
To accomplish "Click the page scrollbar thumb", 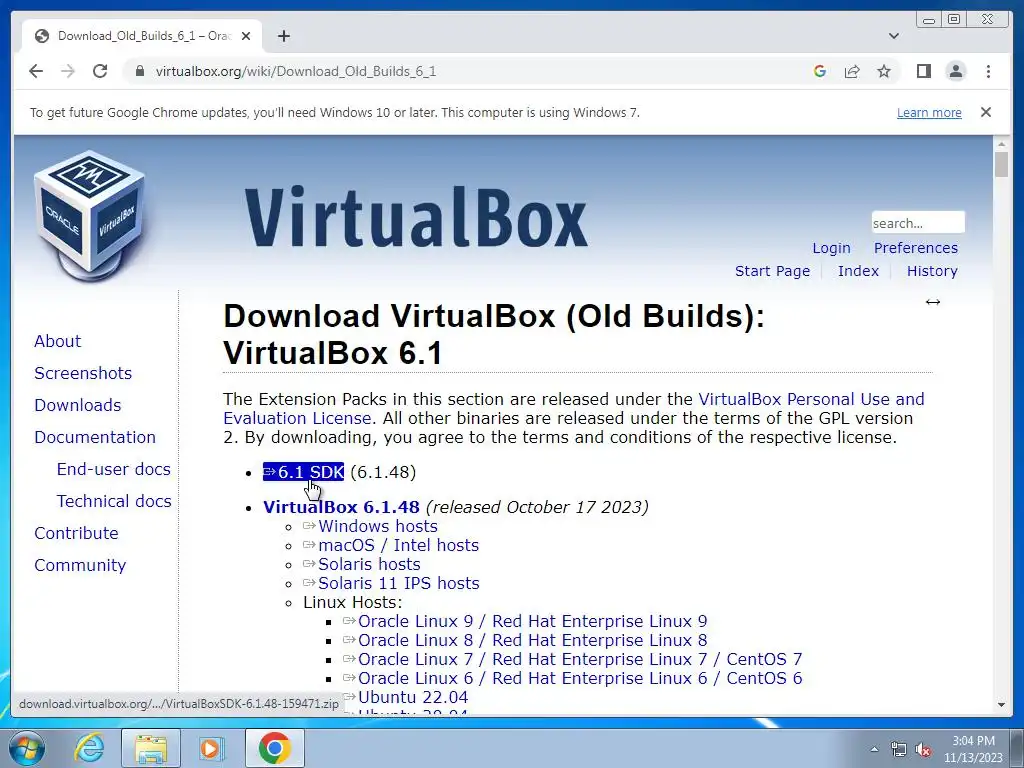I will pos(1001,164).
